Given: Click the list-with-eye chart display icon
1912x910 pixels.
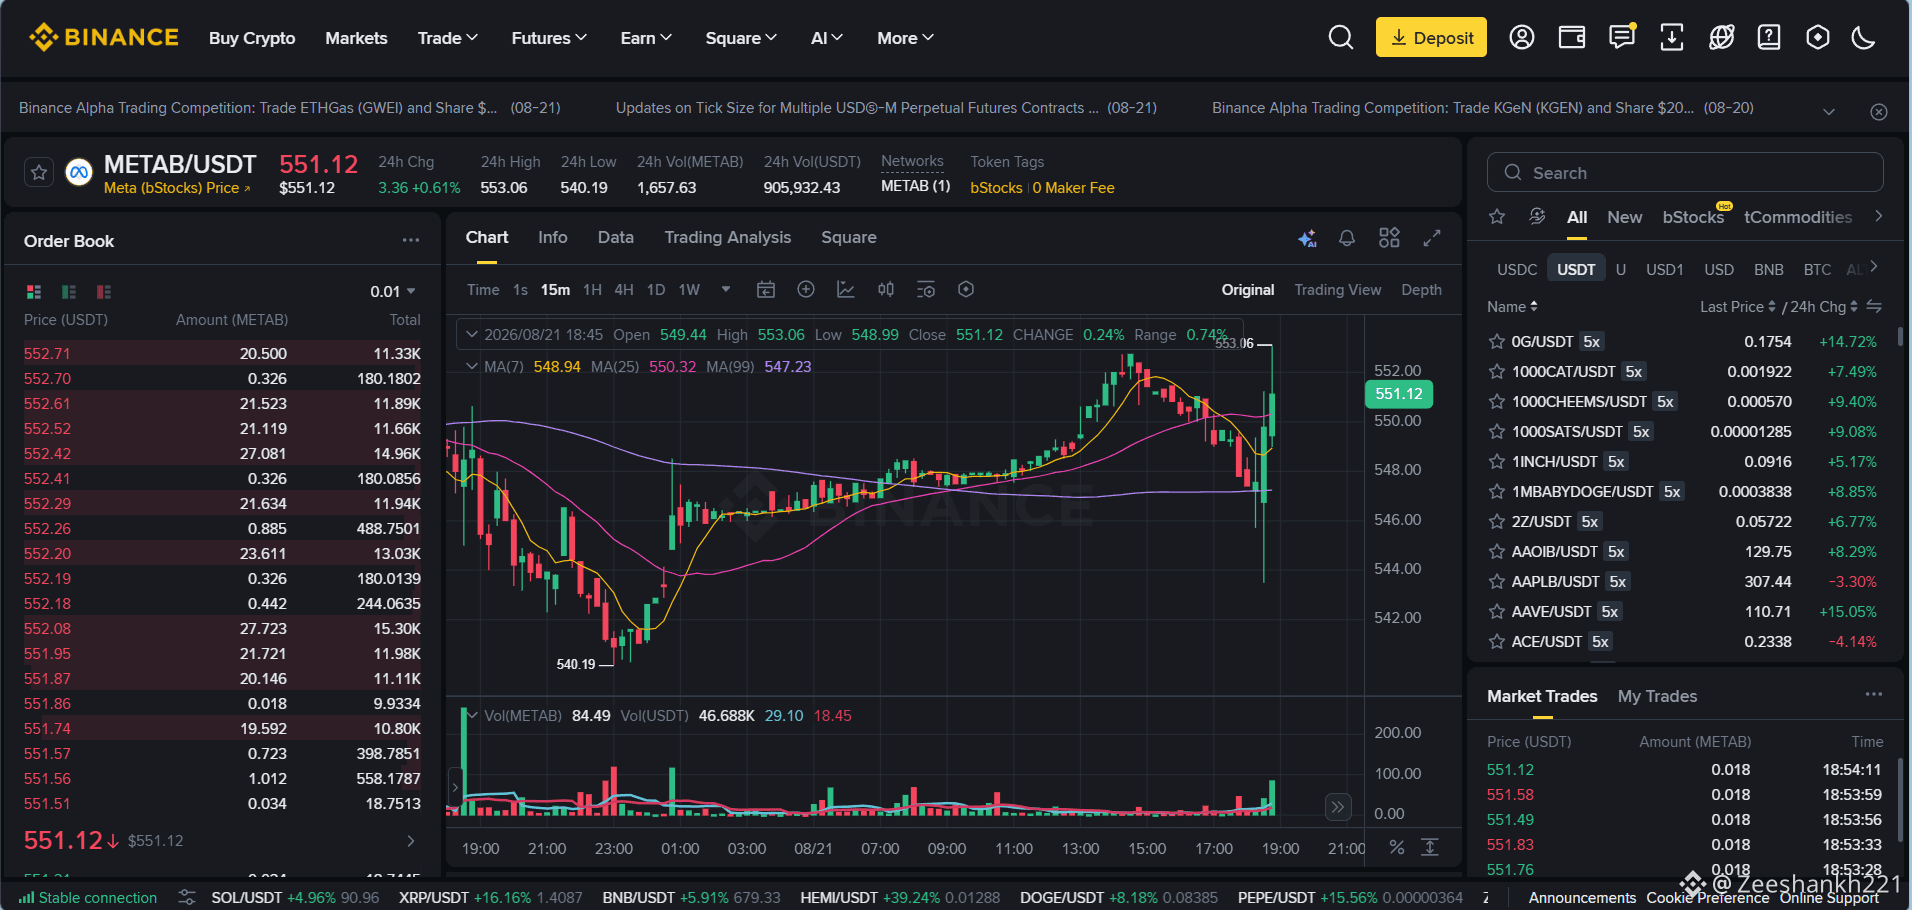Looking at the screenshot, I should (926, 289).
